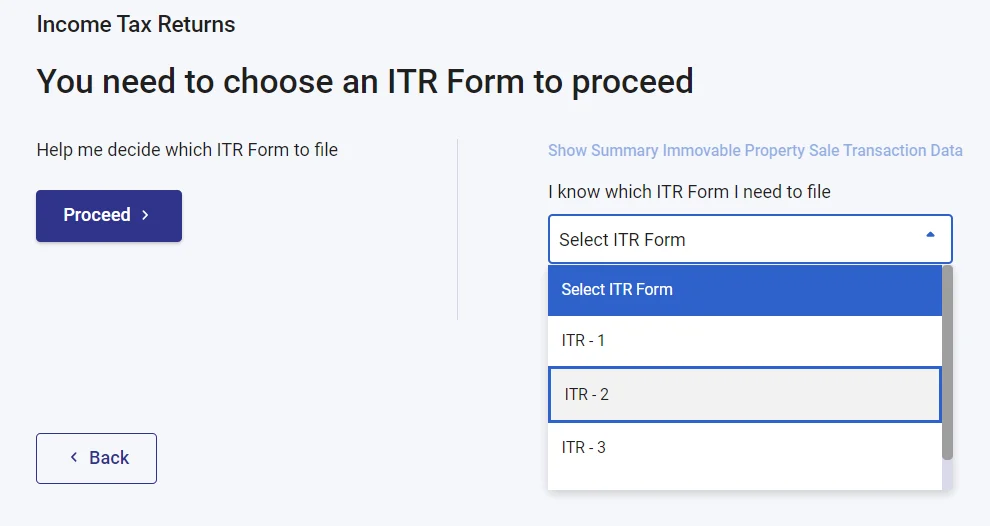Click the blue Proceed button
The image size is (990, 526).
tap(108, 215)
